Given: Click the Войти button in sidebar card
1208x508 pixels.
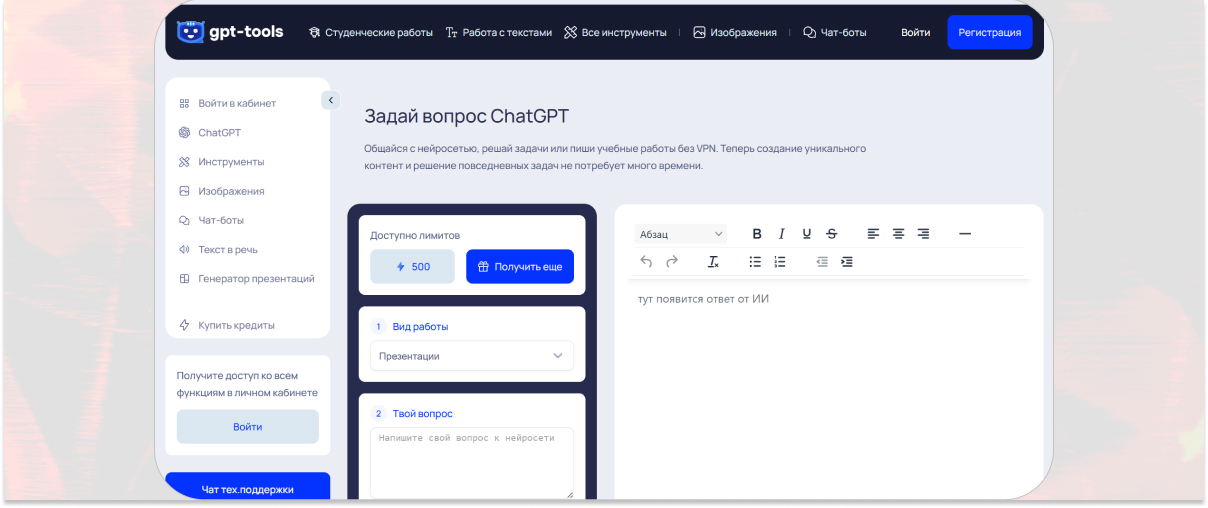Looking at the screenshot, I should click(x=248, y=426).
